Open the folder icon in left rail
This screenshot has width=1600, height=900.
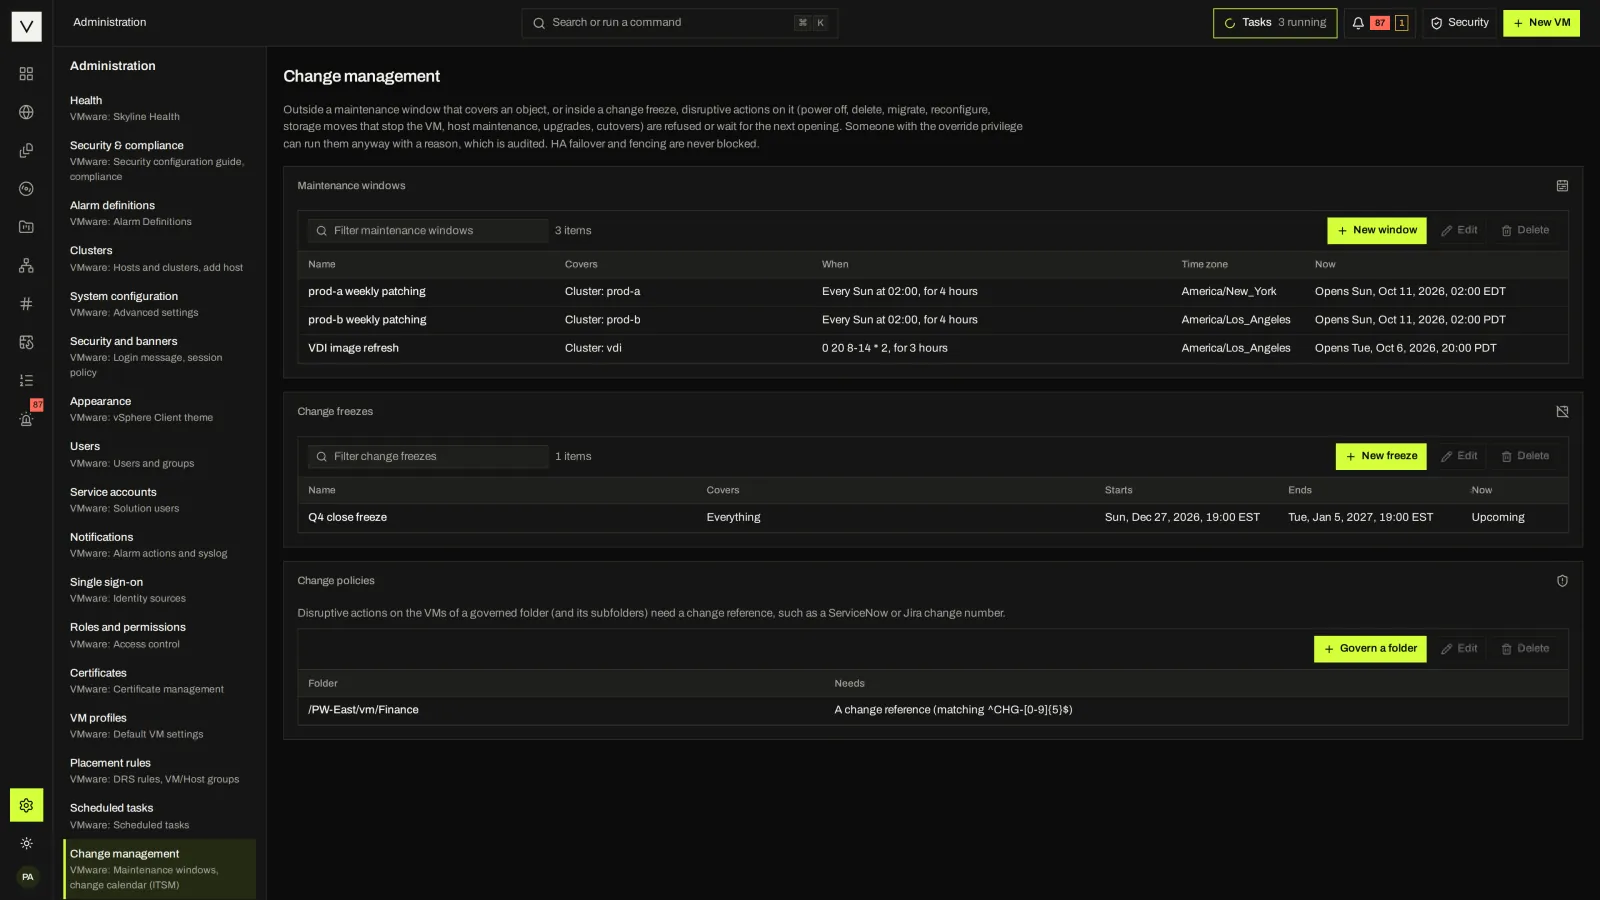pos(26,227)
